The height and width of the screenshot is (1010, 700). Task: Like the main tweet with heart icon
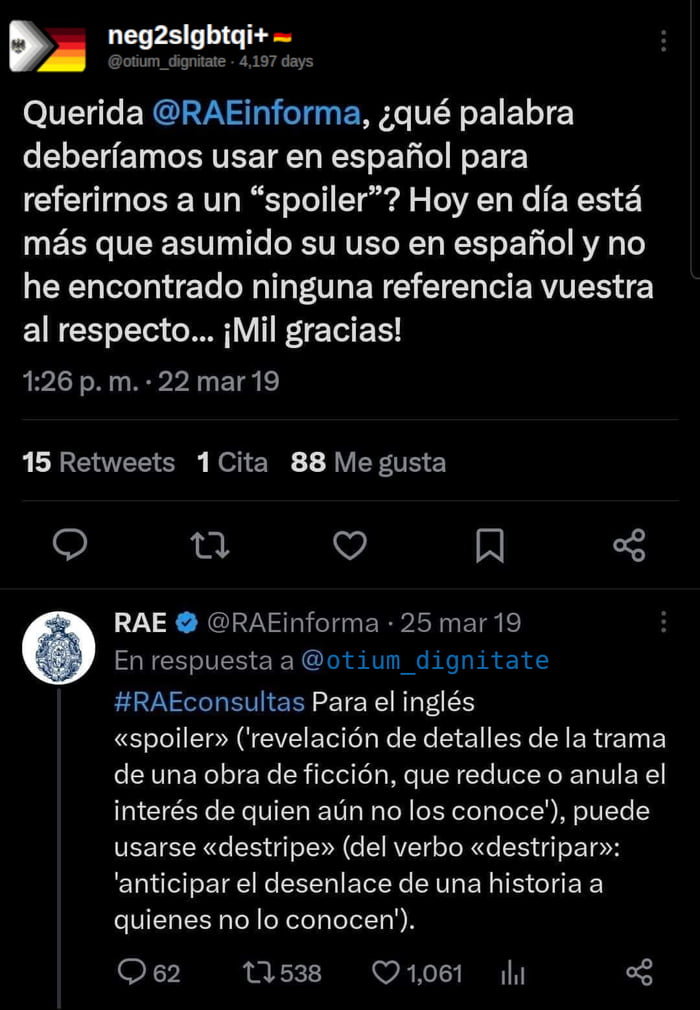point(350,545)
